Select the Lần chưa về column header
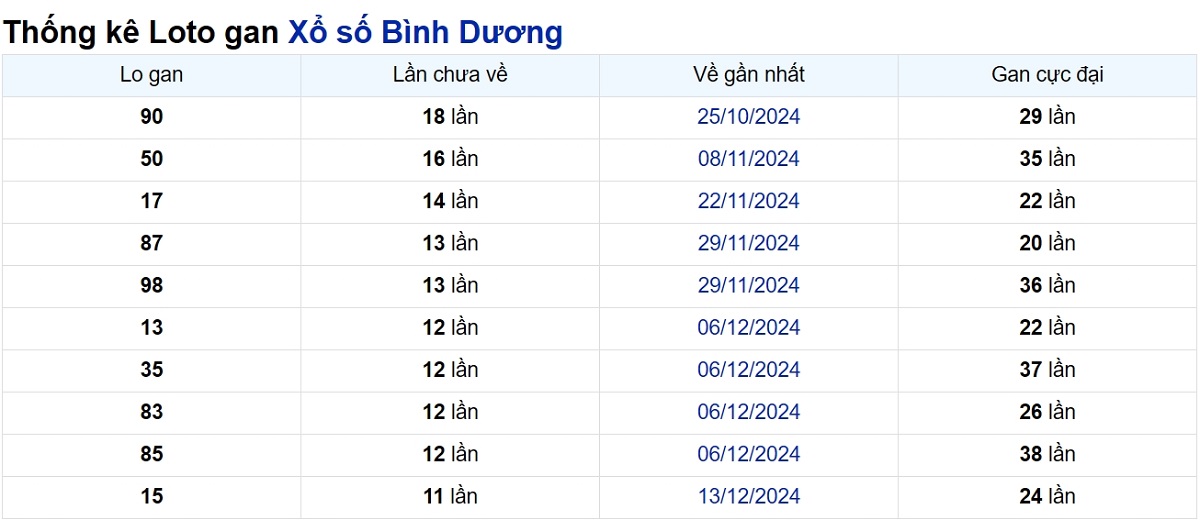Screen dimensions: 1200x520 (450, 75)
